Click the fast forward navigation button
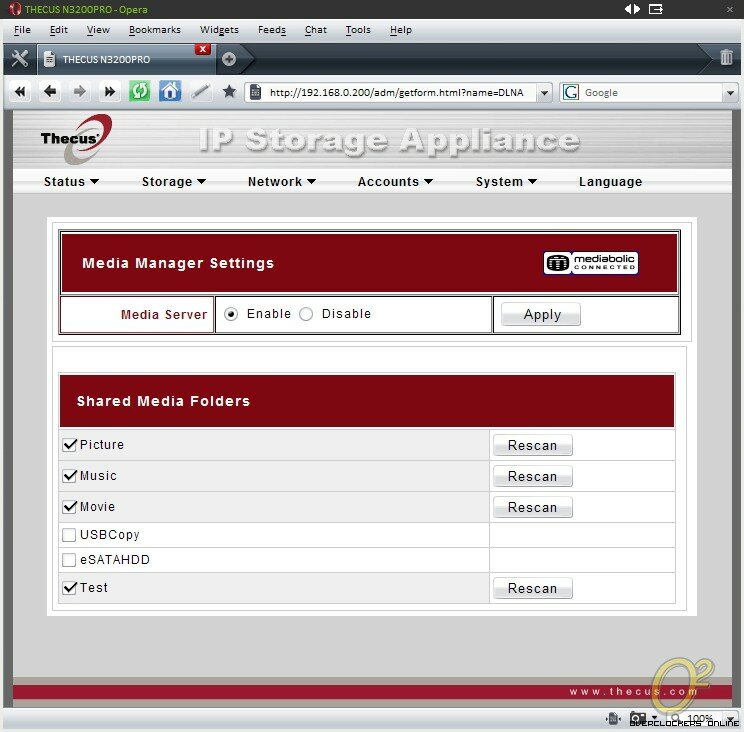 point(110,91)
